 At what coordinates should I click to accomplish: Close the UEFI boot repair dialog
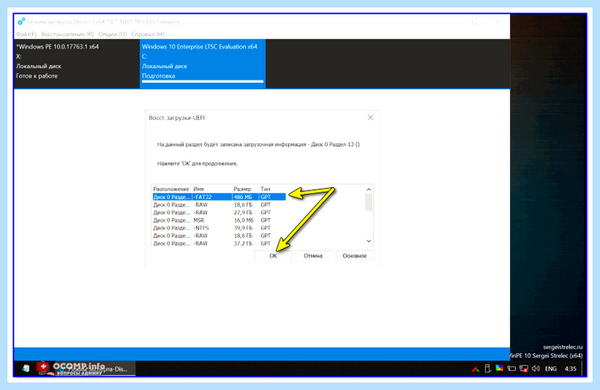click(x=370, y=117)
